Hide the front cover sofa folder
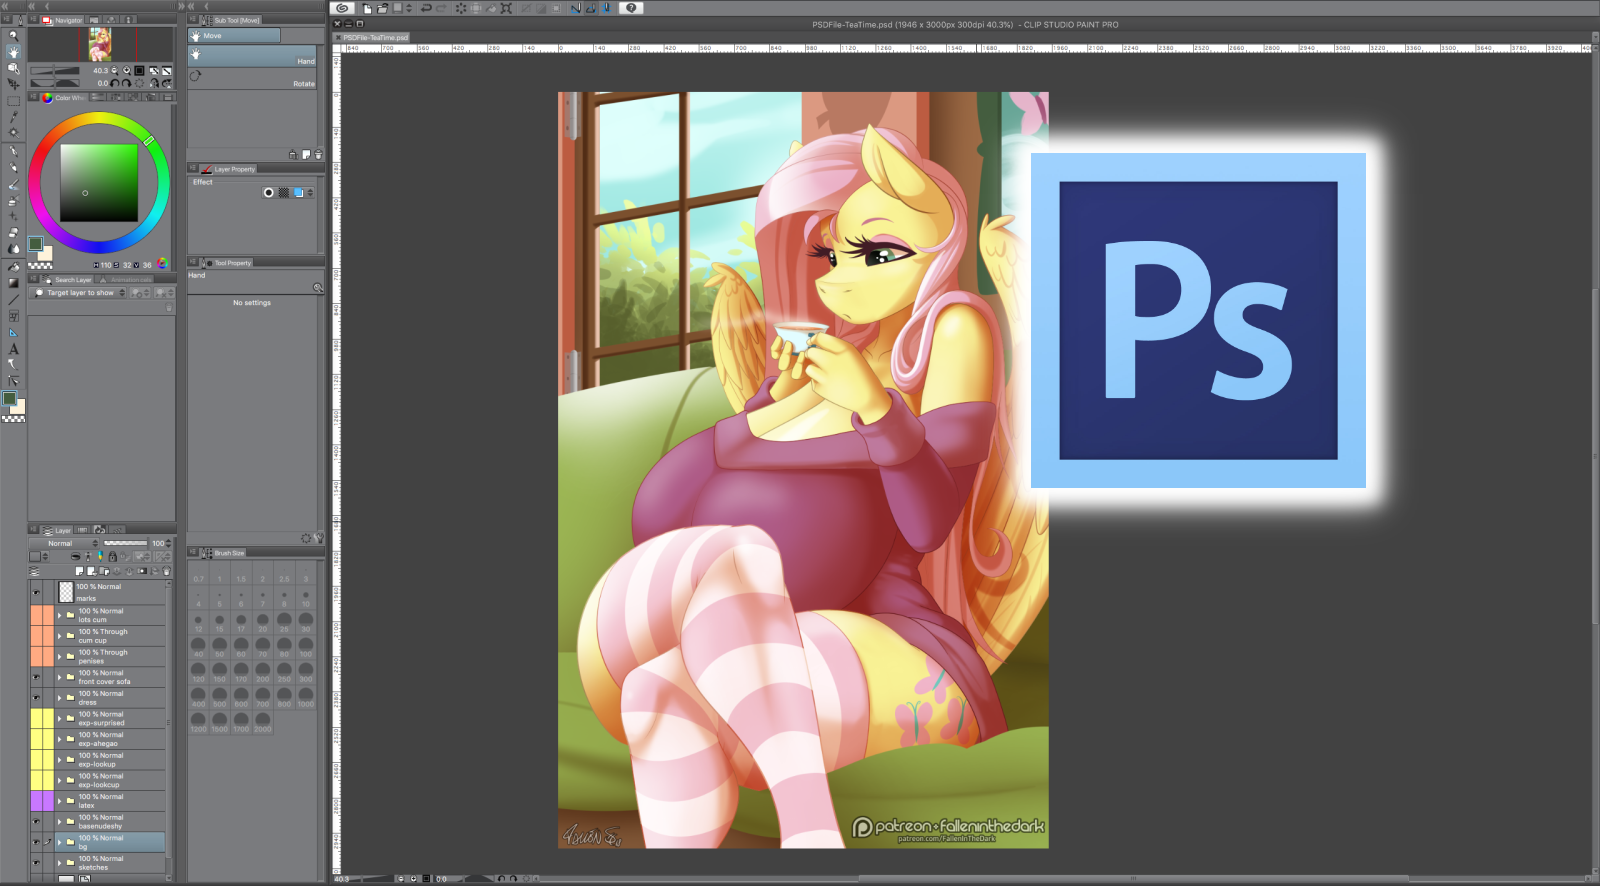Screen dimensions: 1600x886 click(36, 677)
